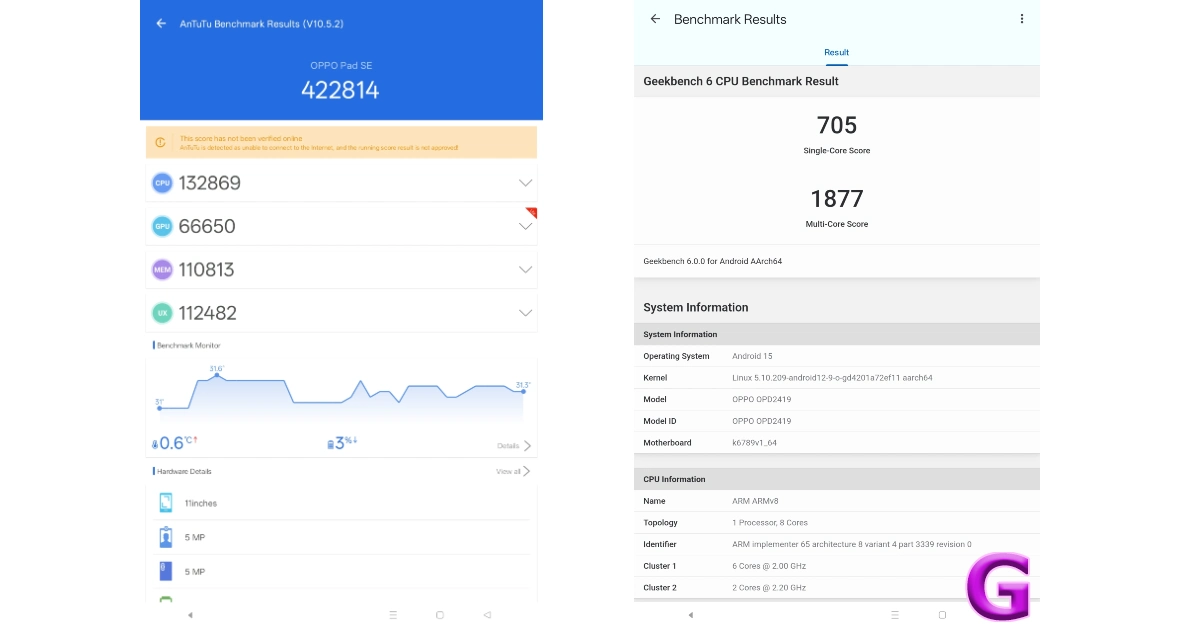1200x628 pixels.
Task: Click the Model row showing OPPO OPD2419
Action: tap(837, 399)
